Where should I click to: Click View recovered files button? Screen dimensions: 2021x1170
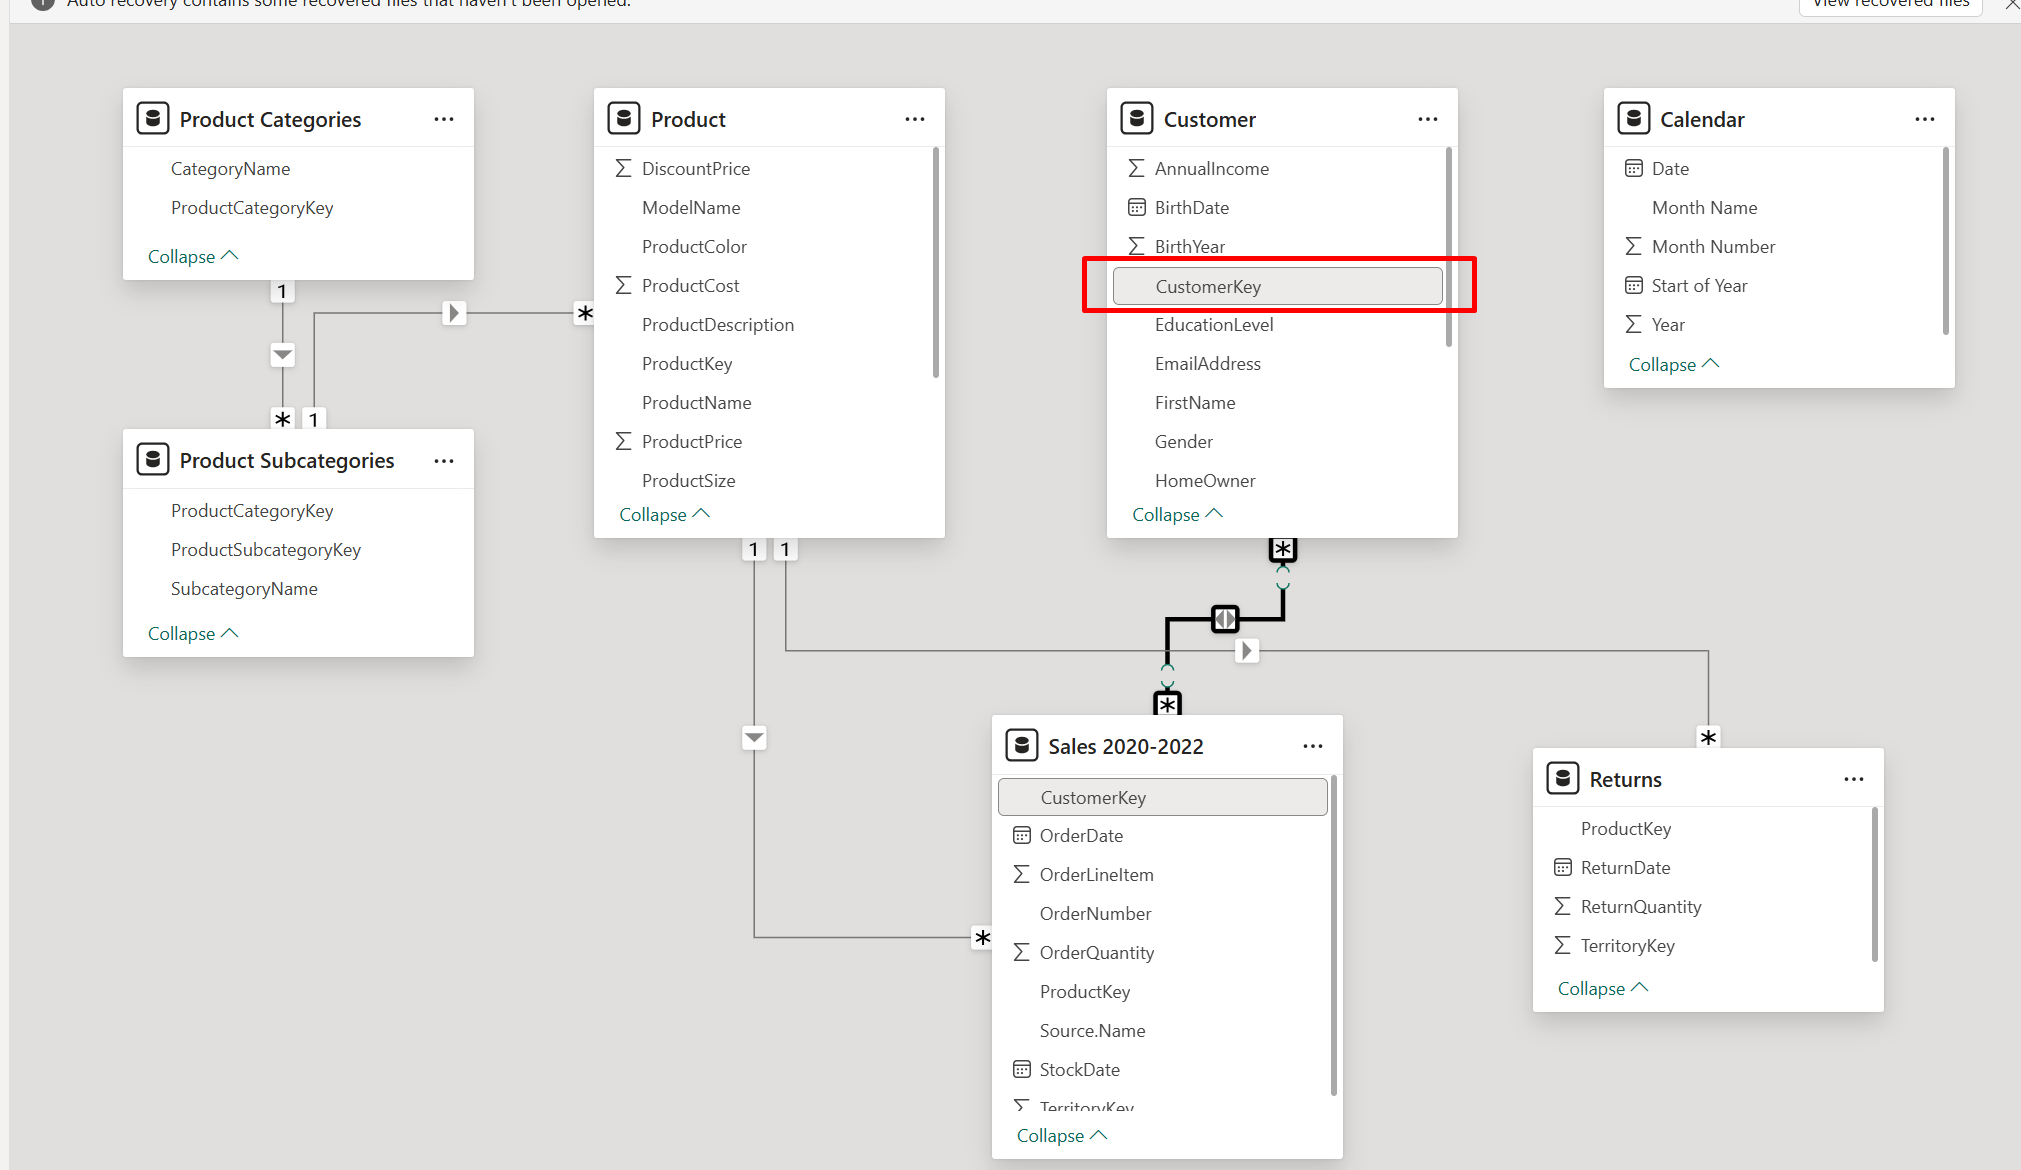click(1889, 4)
